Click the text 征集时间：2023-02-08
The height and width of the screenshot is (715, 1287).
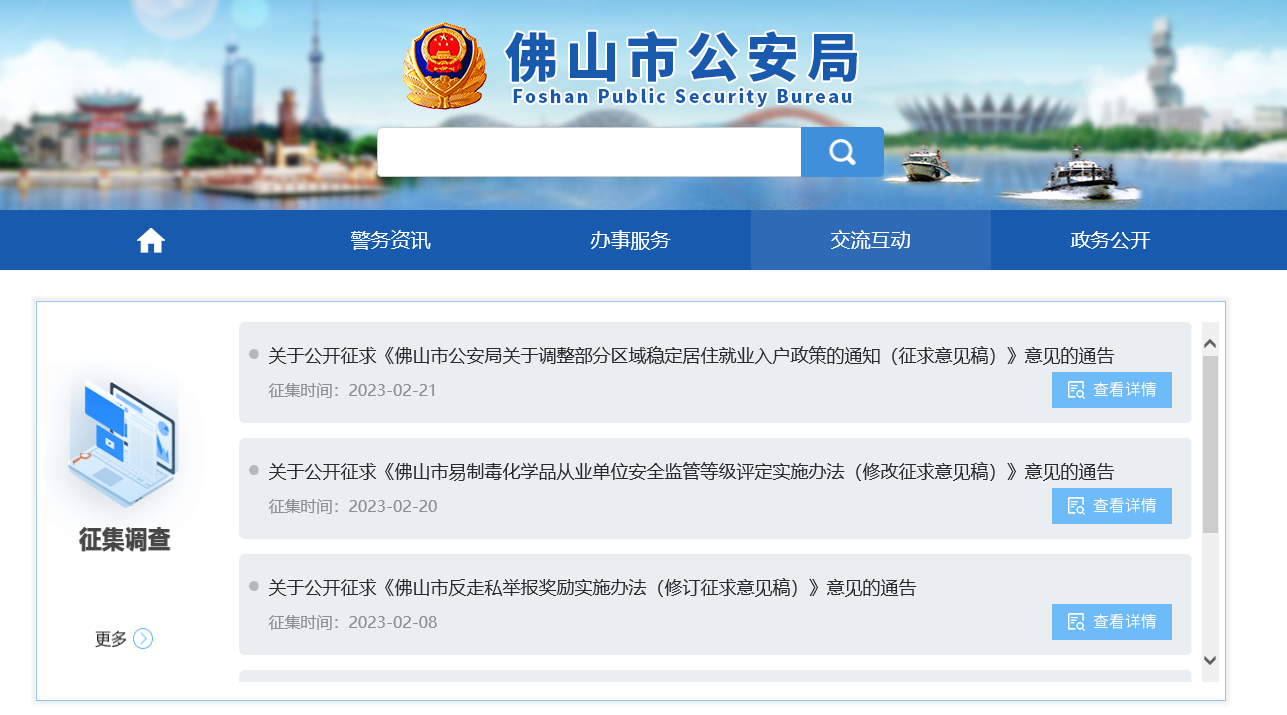353,622
